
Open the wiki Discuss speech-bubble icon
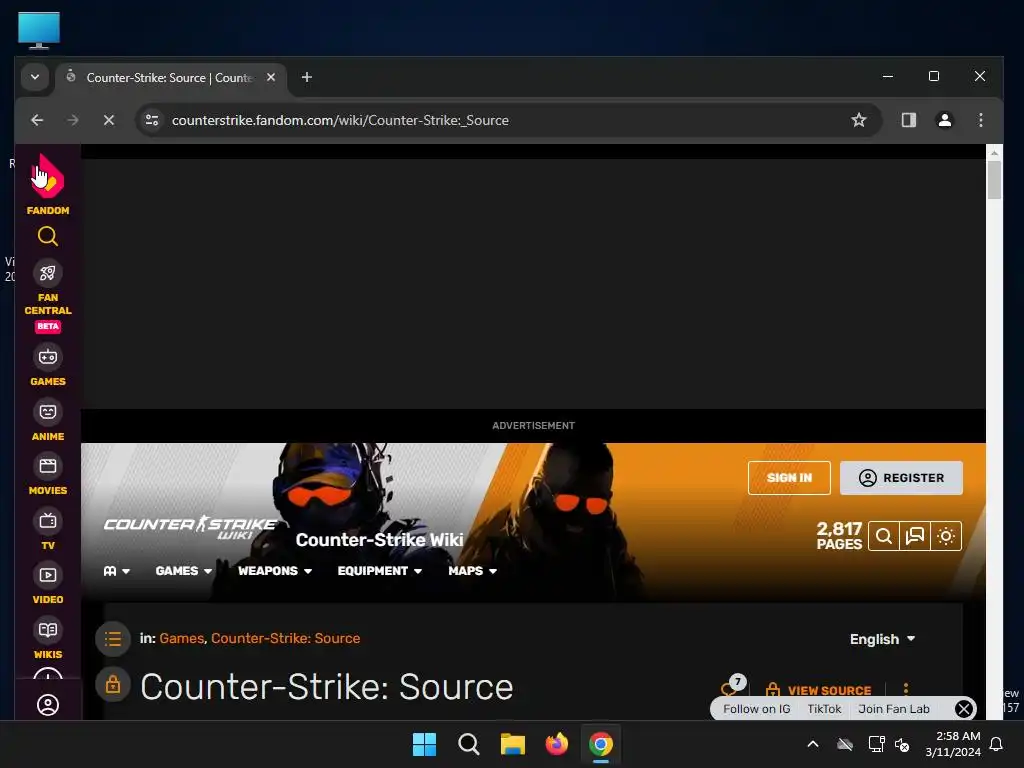[x=915, y=536]
